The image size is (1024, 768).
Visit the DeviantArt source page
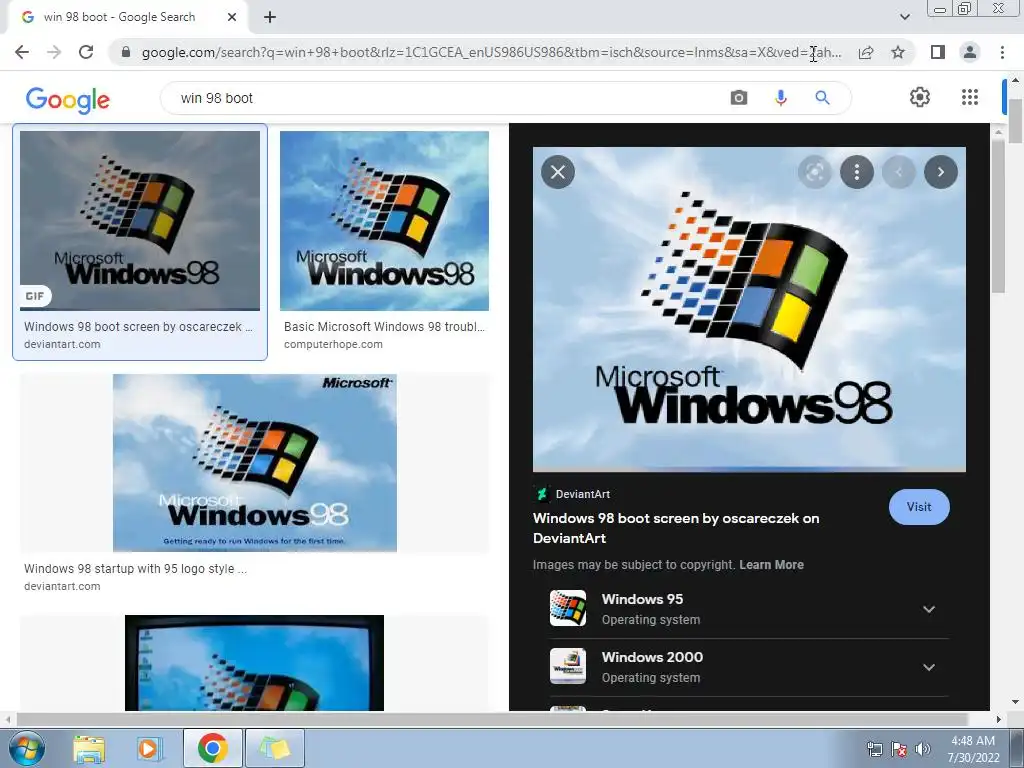[x=919, y=507]
